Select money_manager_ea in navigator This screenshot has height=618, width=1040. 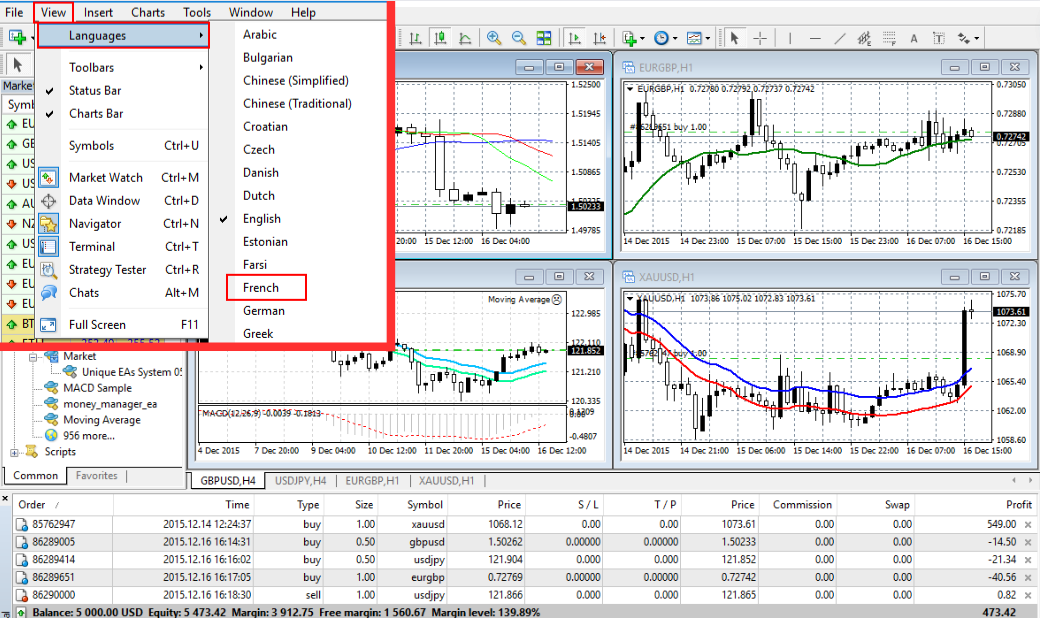[110, 404]
